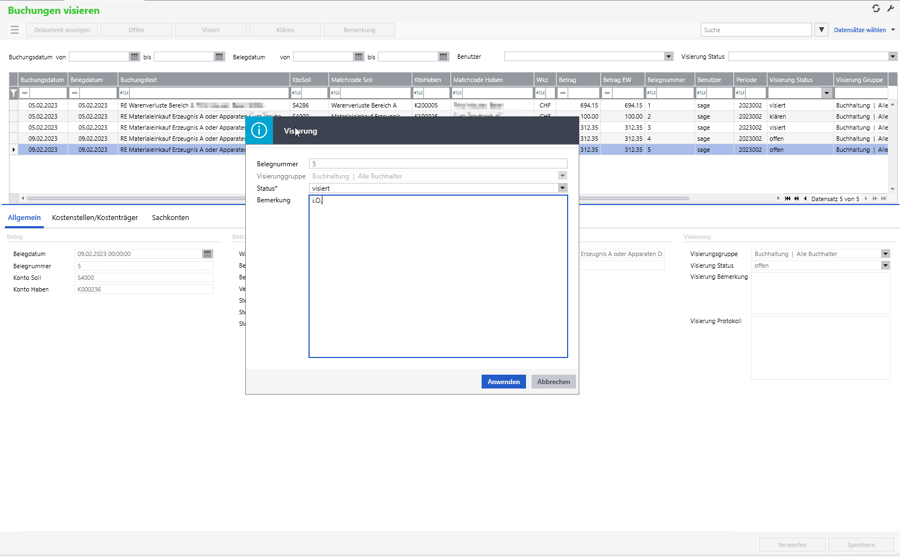Switch to the Sachkonten tab
This screenshot has width=900, height=557.
coord(170,218)
